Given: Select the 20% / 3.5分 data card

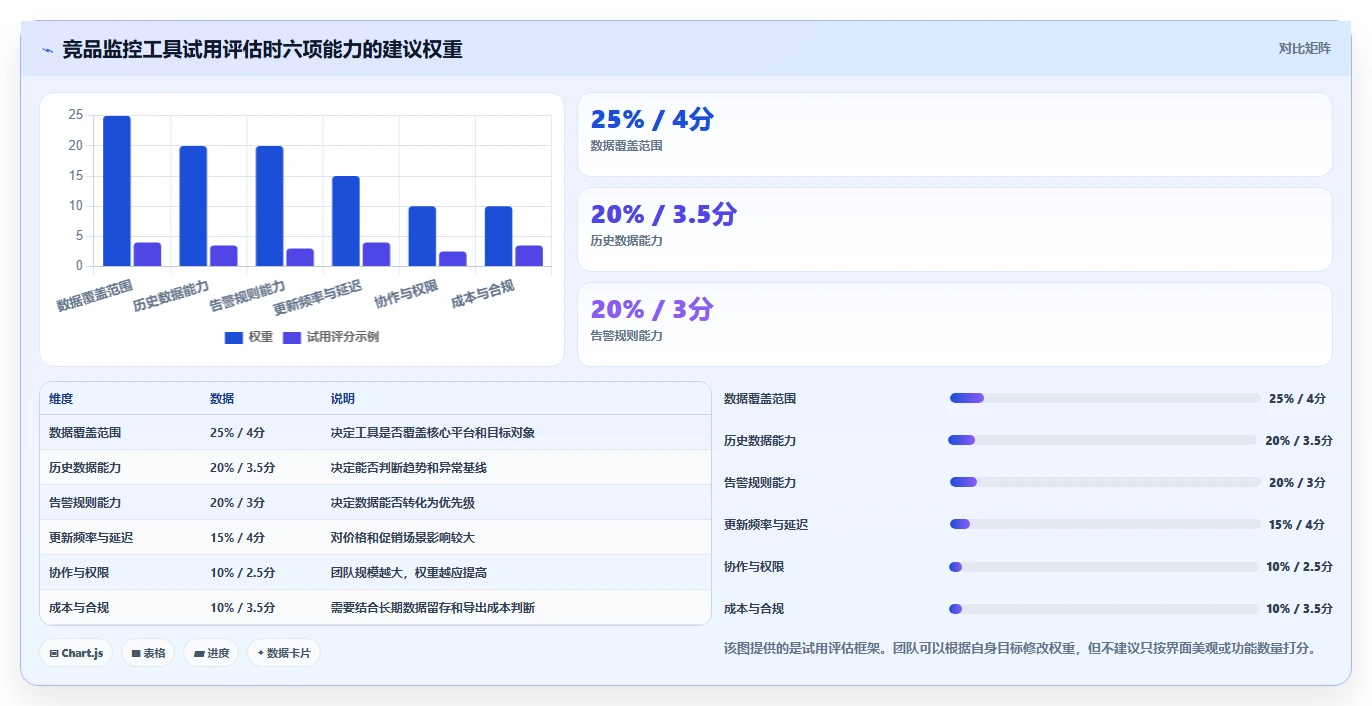Looking at the screenshot, I should click(955, 229).
